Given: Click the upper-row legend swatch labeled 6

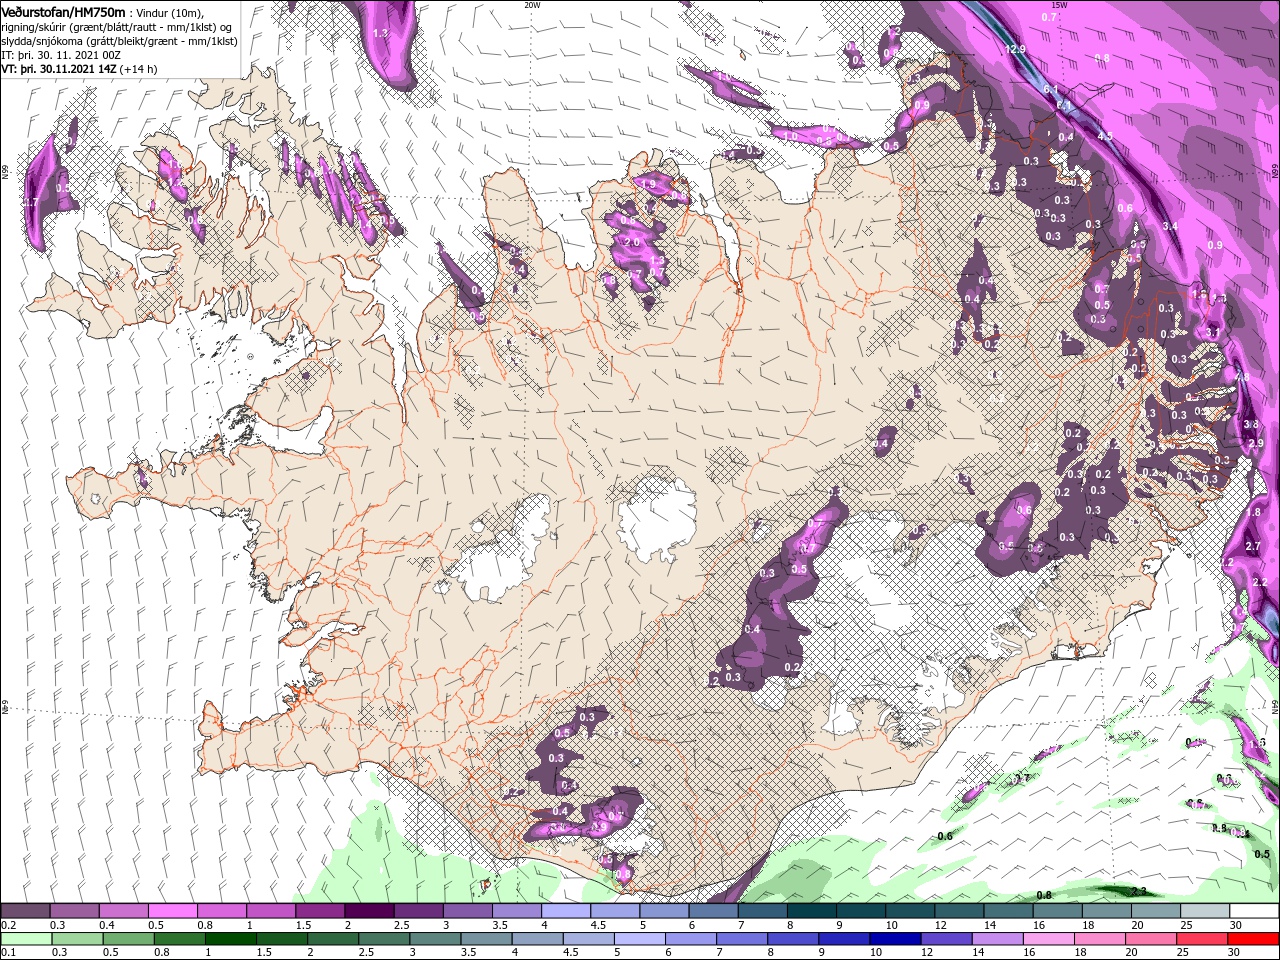Looking at the screenshot, I should (x=714, y=911).
